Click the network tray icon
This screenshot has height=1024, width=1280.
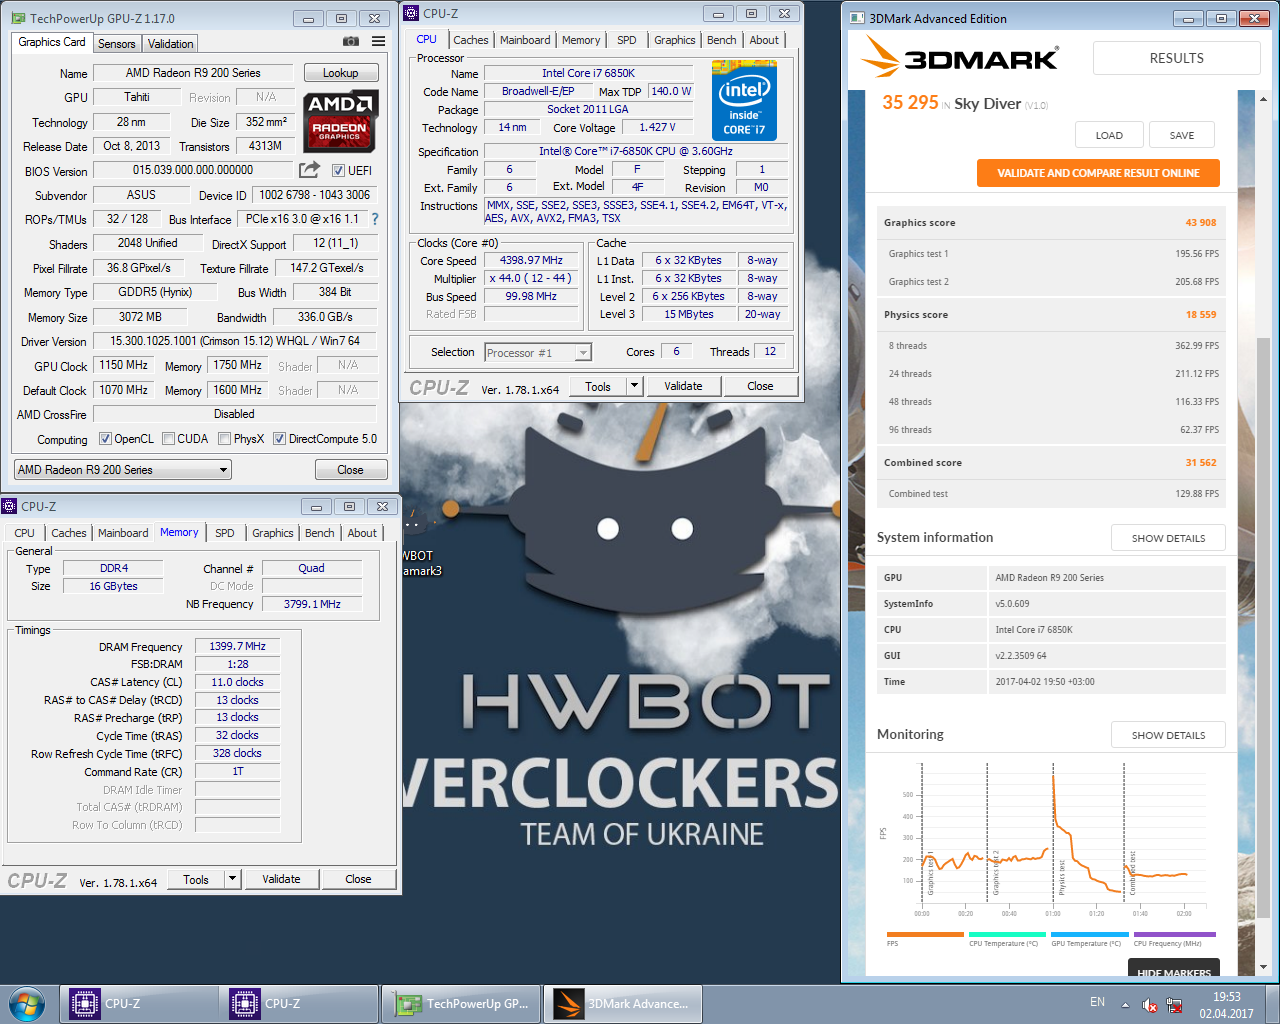tap(1174, 1005)
